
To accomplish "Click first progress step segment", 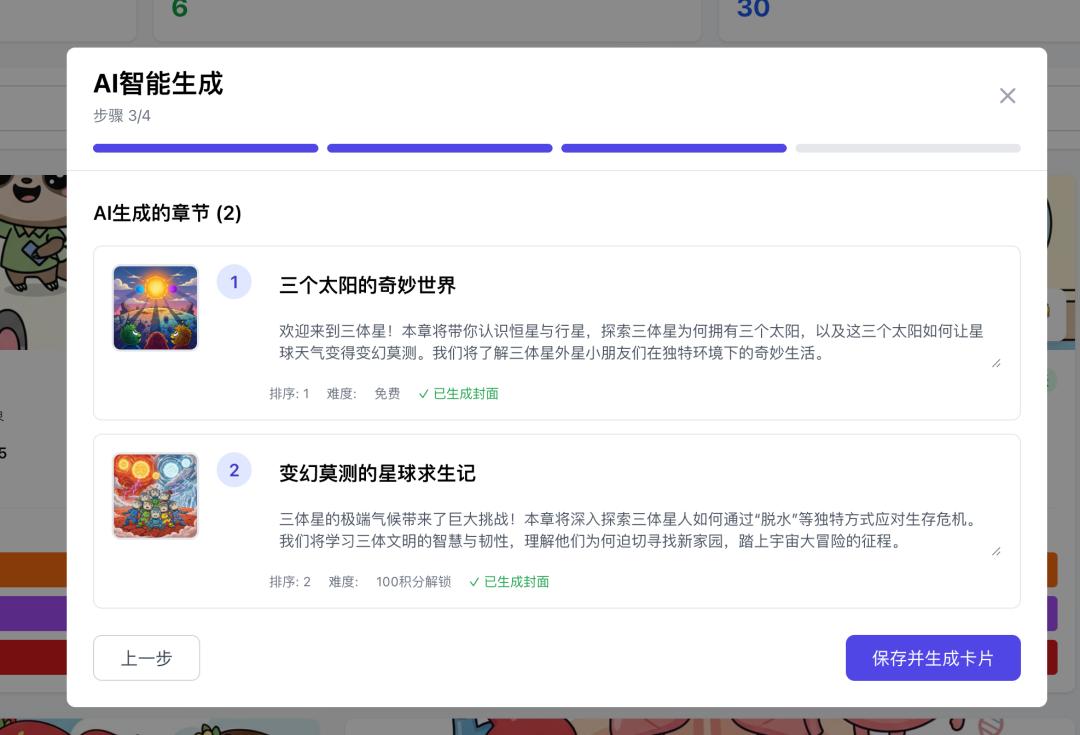I will (x=205, y=148).
